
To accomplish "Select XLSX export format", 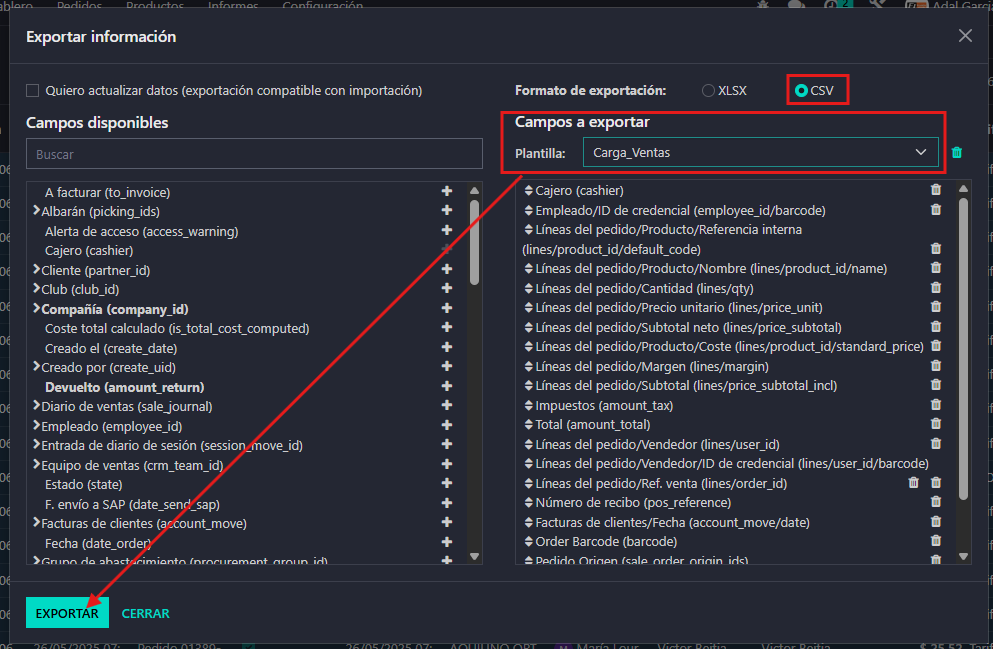I will 709,90.
